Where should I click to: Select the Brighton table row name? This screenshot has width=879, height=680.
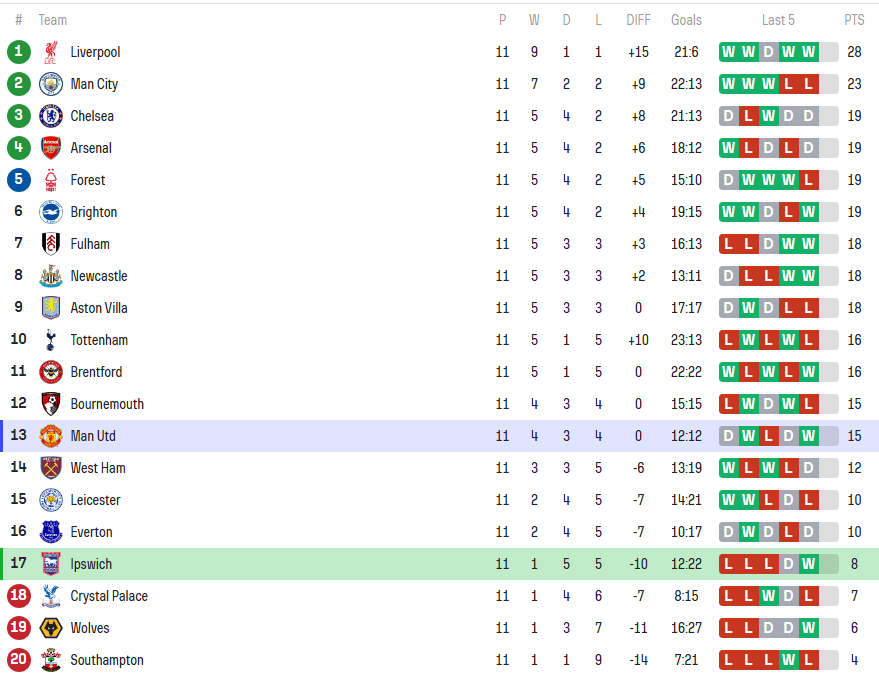(x=94, y=212)
